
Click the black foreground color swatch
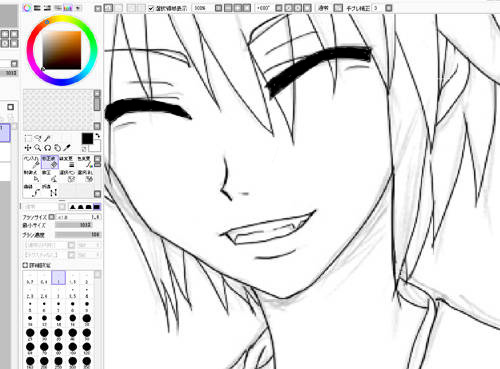pos(87,139)
